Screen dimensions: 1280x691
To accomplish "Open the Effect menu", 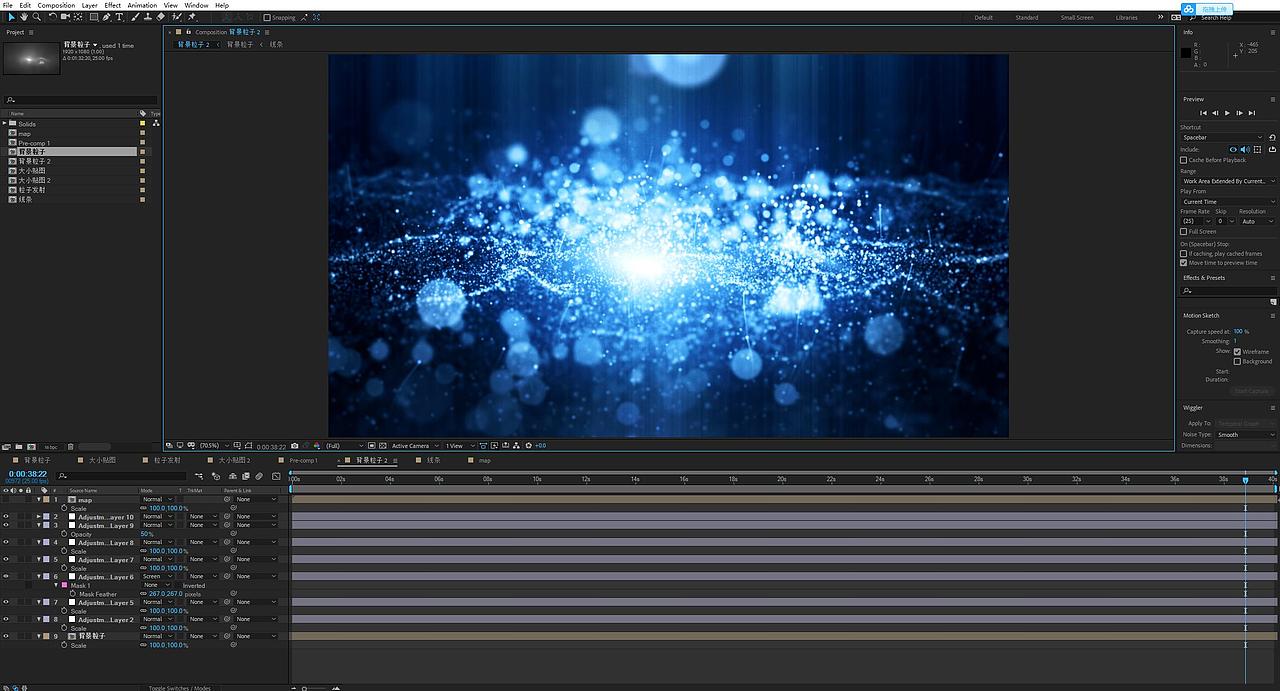I will pos(113,5).
